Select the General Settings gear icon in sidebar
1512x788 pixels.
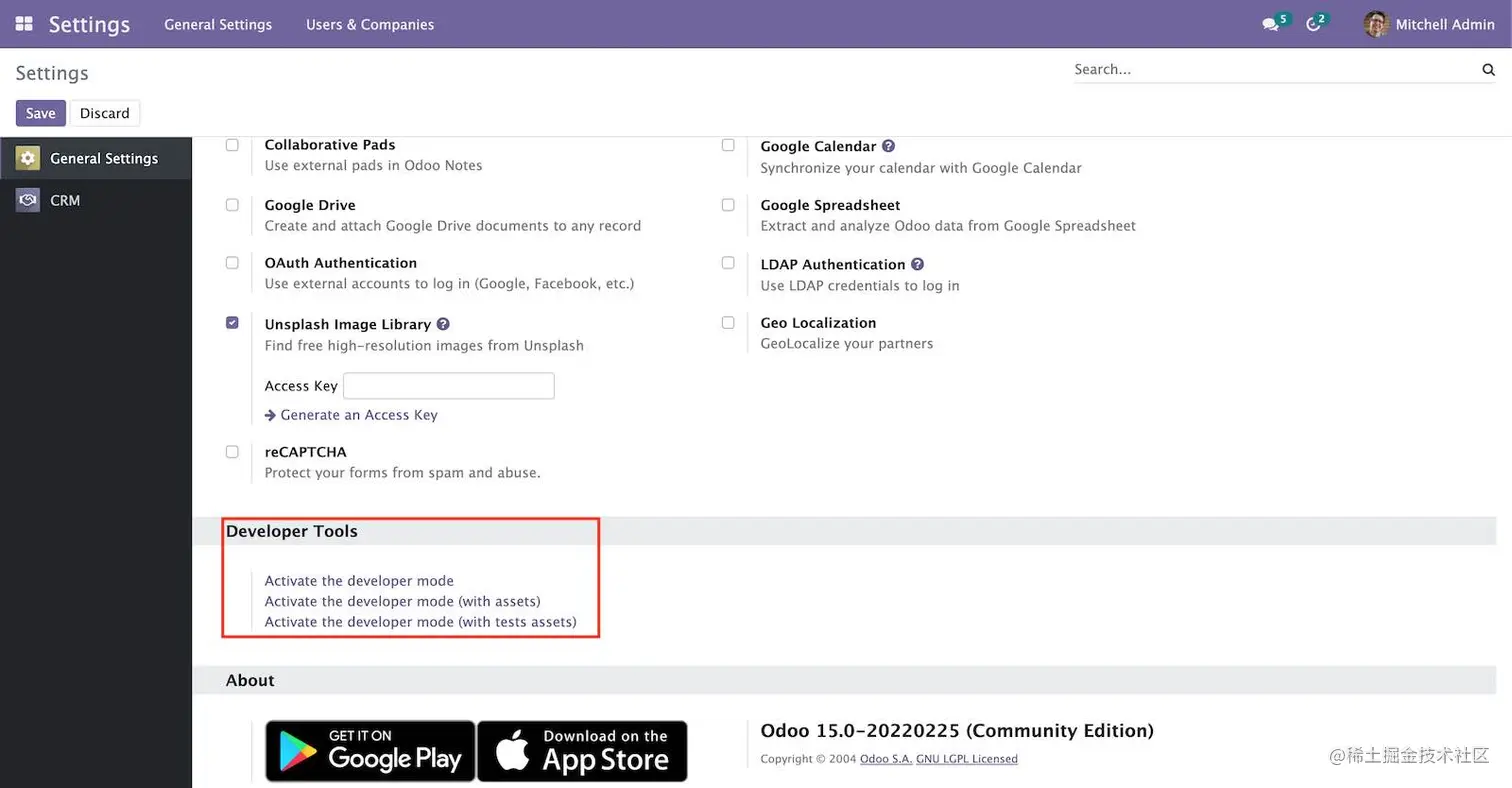point(27,157)
